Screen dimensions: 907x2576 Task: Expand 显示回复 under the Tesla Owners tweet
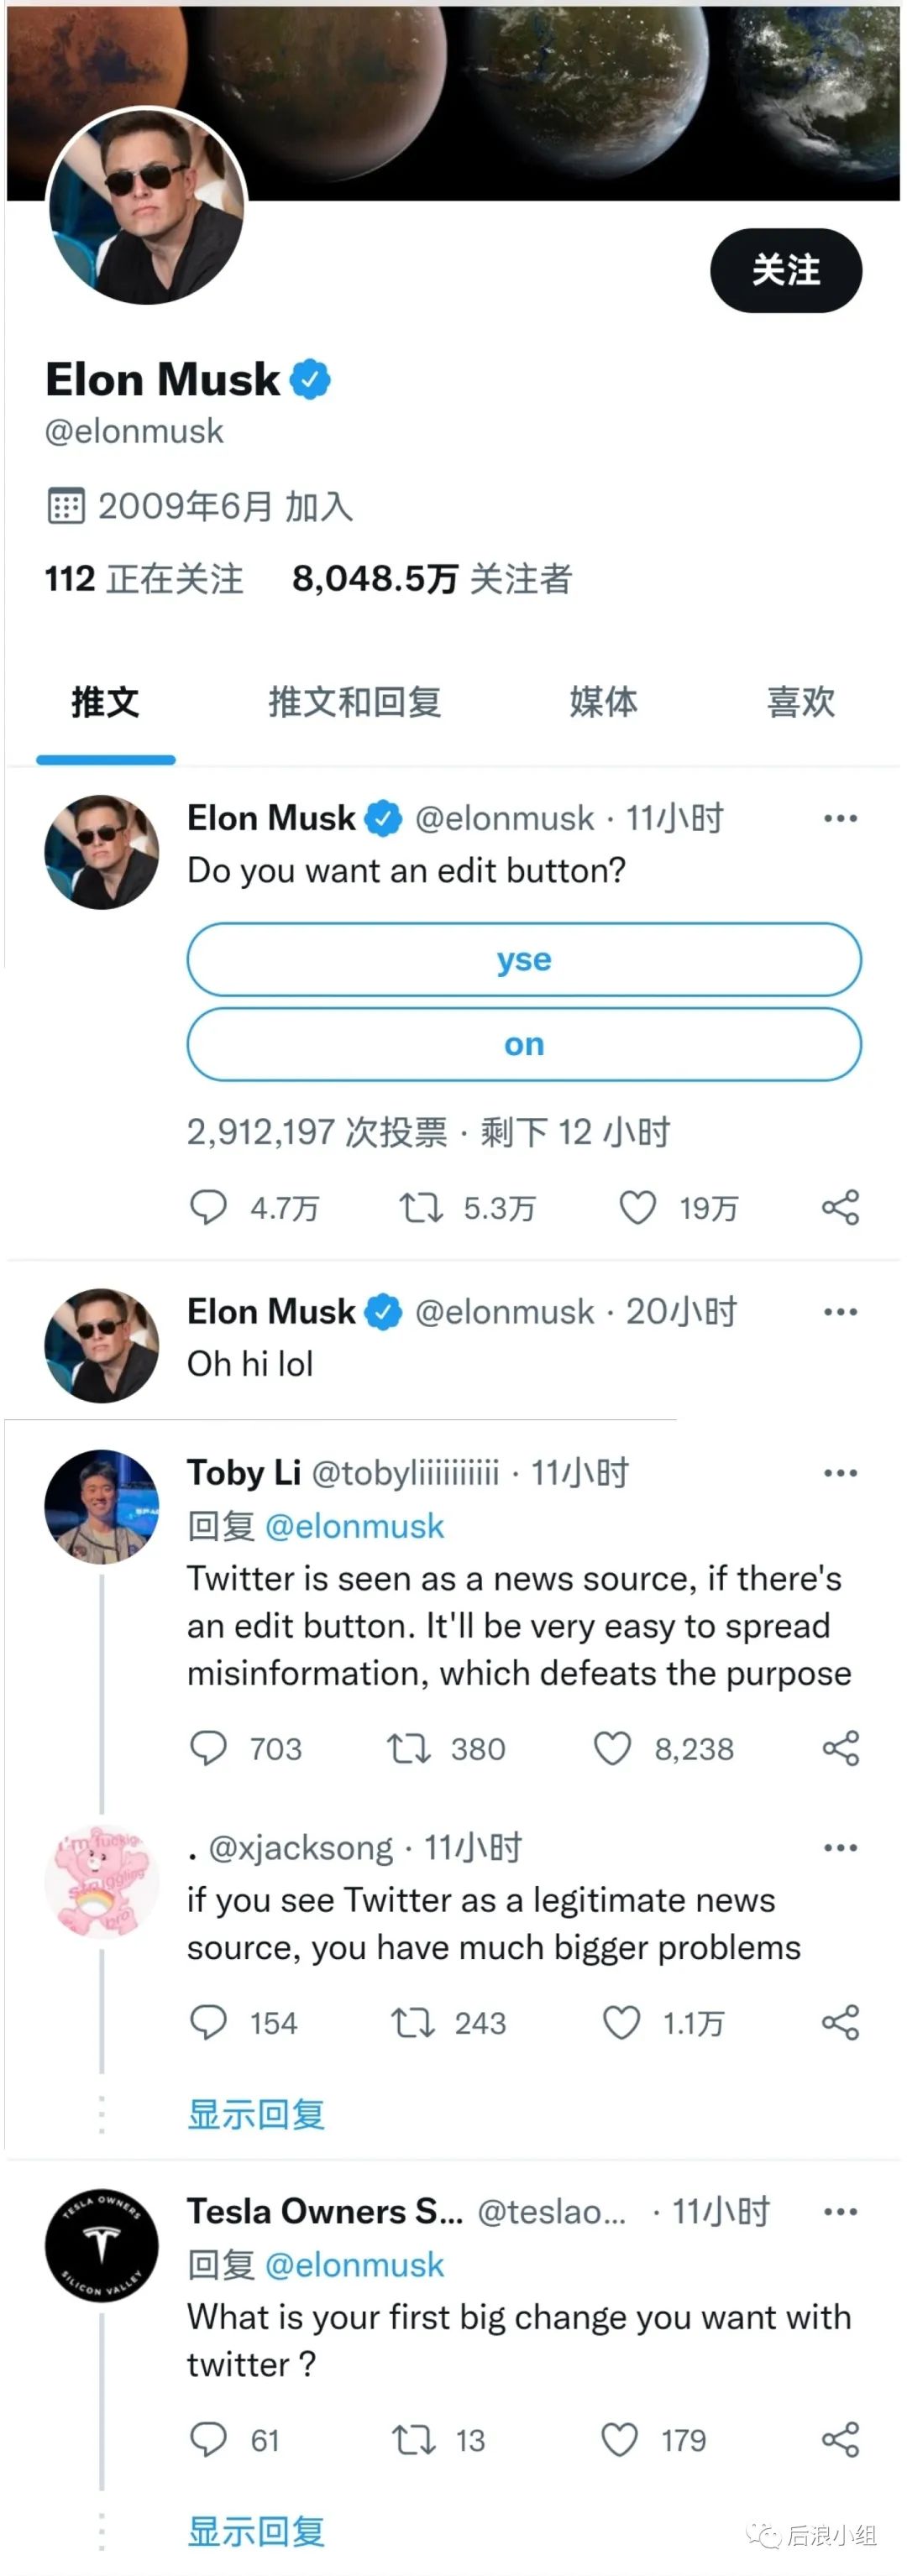256,2532
